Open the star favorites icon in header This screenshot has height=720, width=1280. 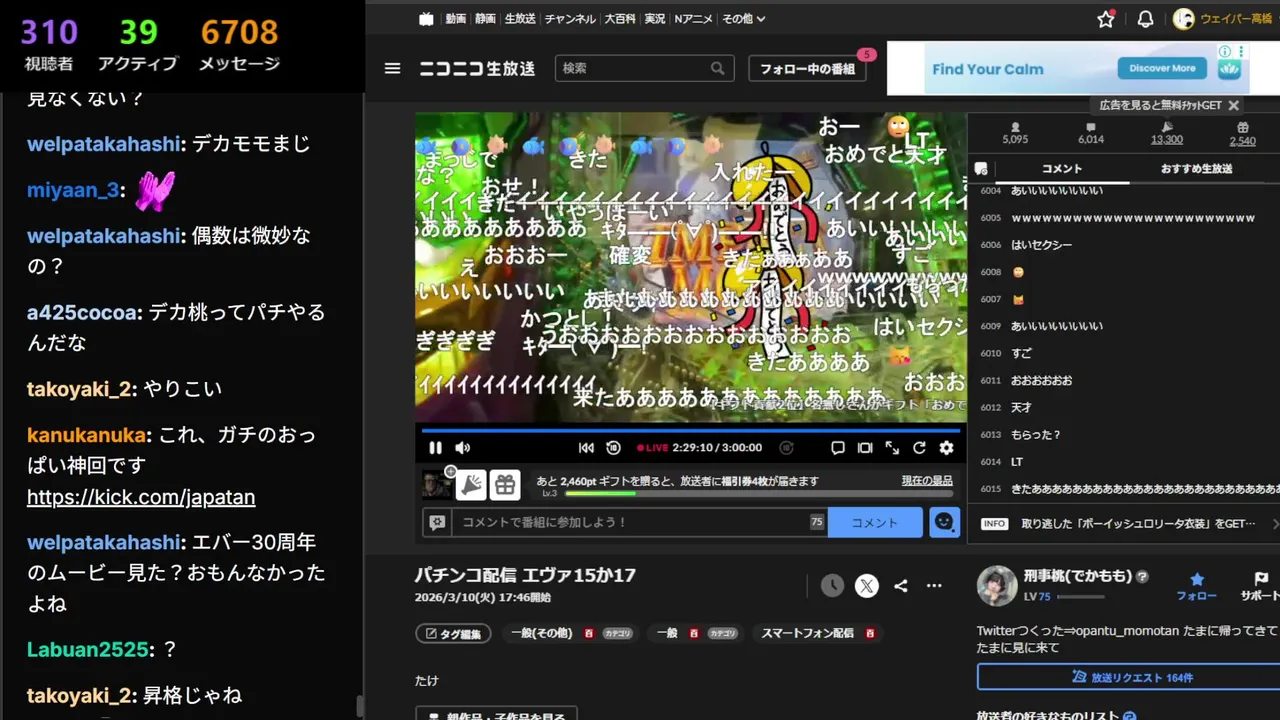[1105, 19]
